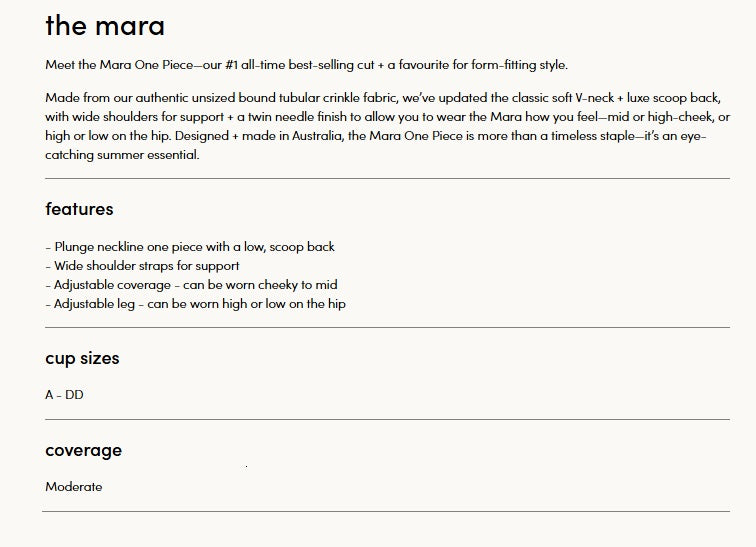Click the text '#1 all-time best-selling cut'
Image resolution: width=756 pixels, height=547 pixels.
tap(299, 65)
